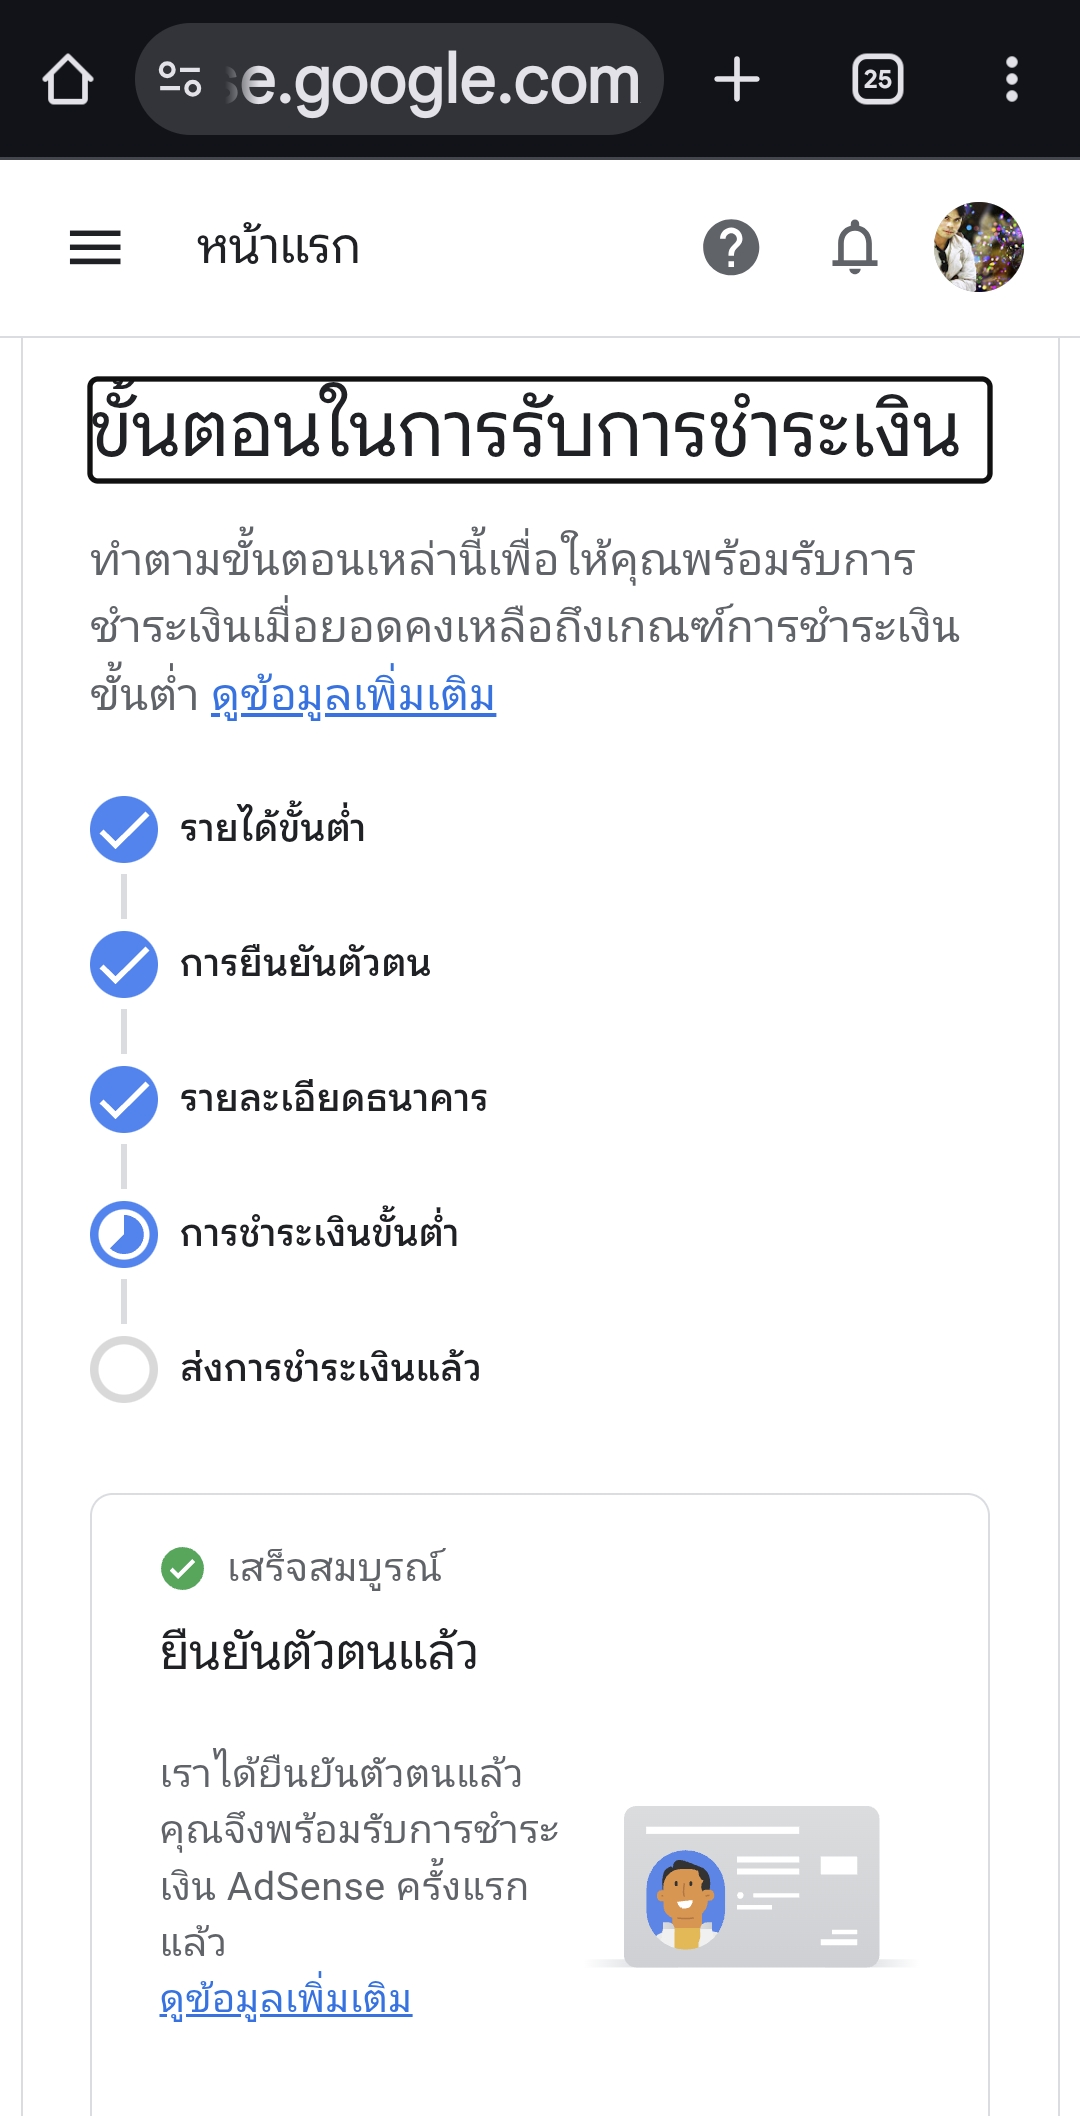Open browser three-dot overflow menu
The width and height of the screenshot is (1080, 2116).
click(1011, 79)
